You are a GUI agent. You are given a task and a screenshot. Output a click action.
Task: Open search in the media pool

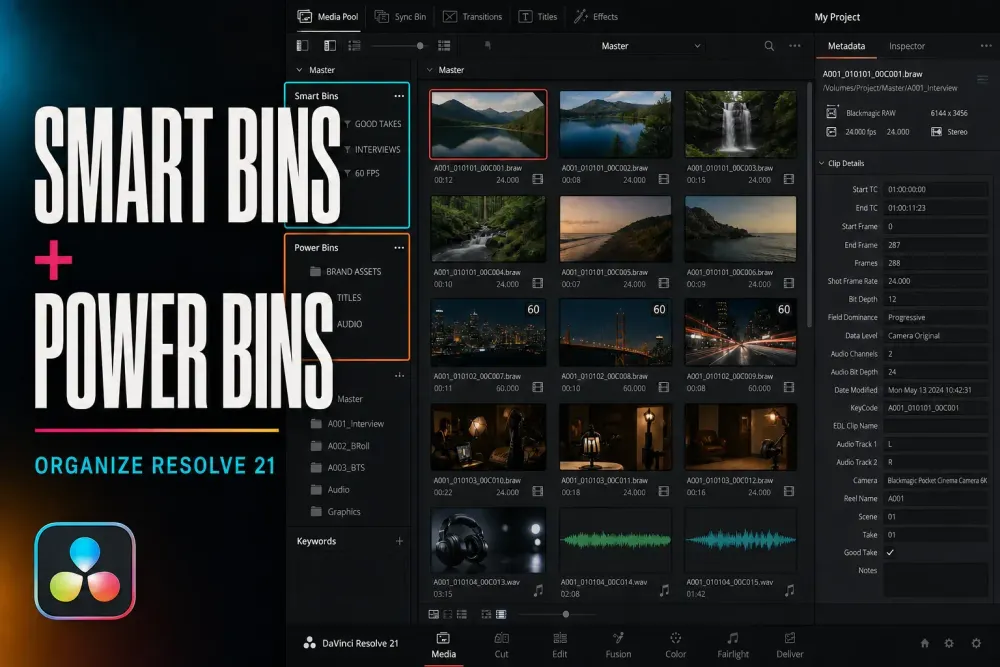[769, 46]
